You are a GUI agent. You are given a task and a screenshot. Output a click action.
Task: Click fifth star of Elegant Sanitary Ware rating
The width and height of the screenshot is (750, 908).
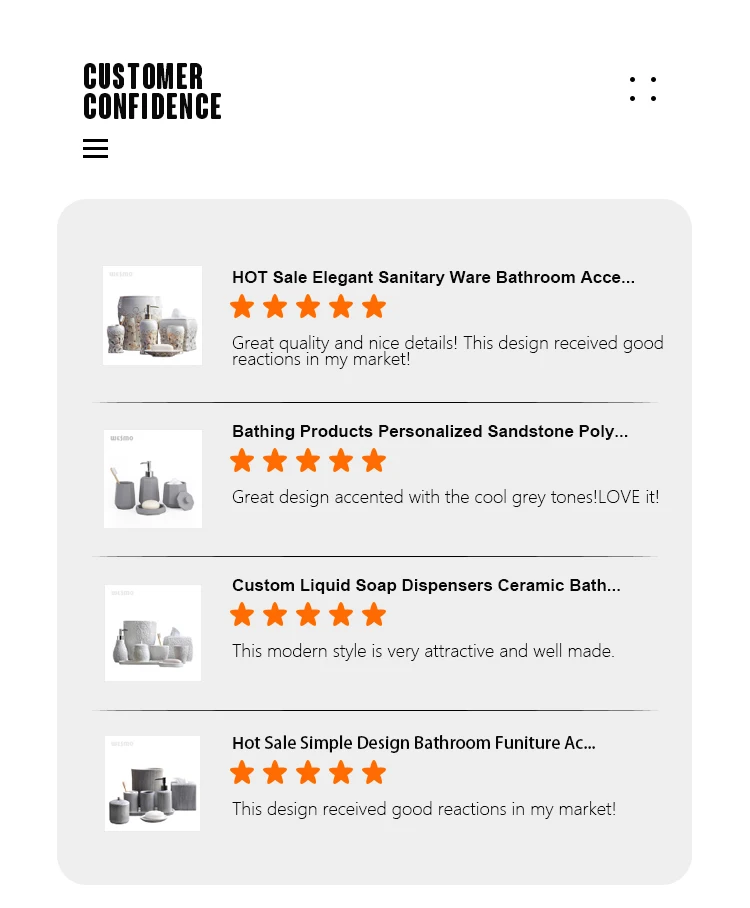tap(374, 306)
